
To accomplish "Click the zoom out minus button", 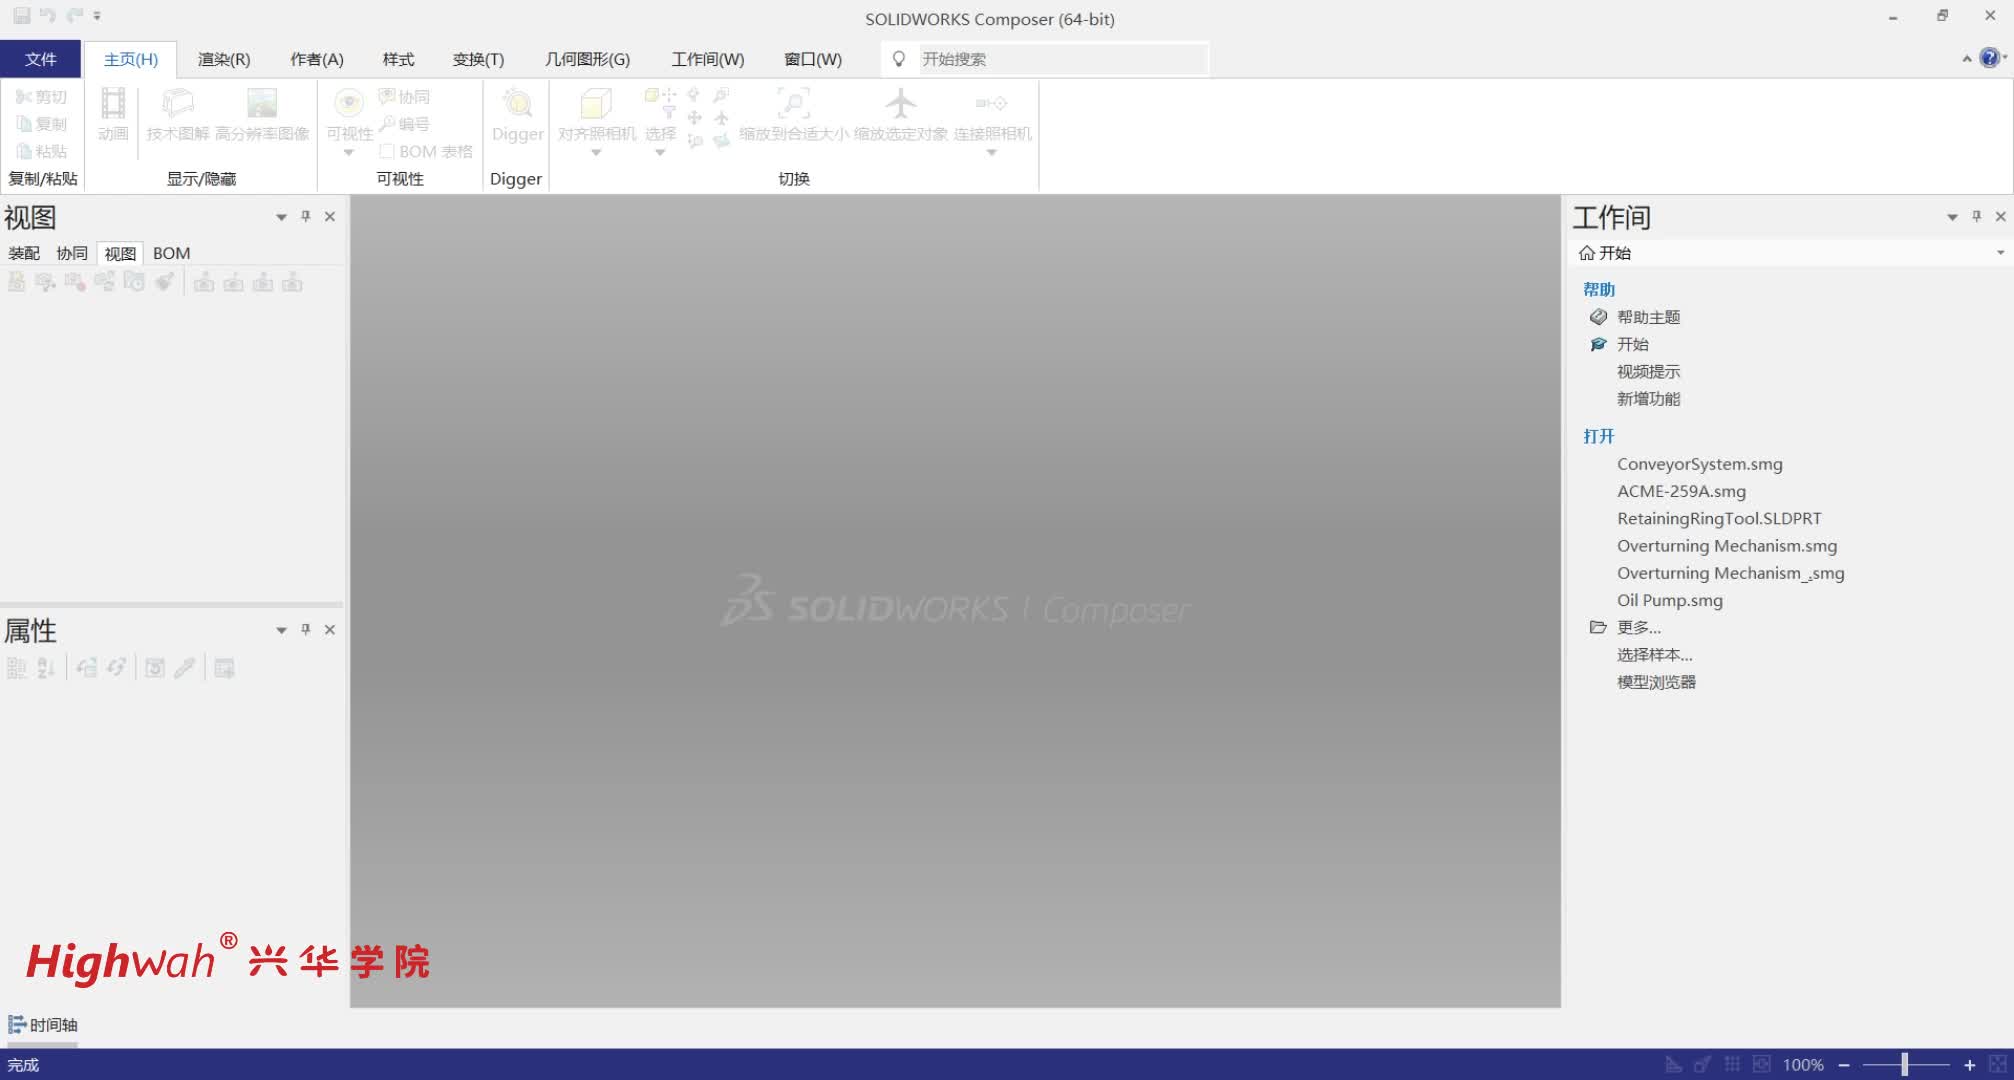I will pyautogui.click(x=1843, y=1065).
